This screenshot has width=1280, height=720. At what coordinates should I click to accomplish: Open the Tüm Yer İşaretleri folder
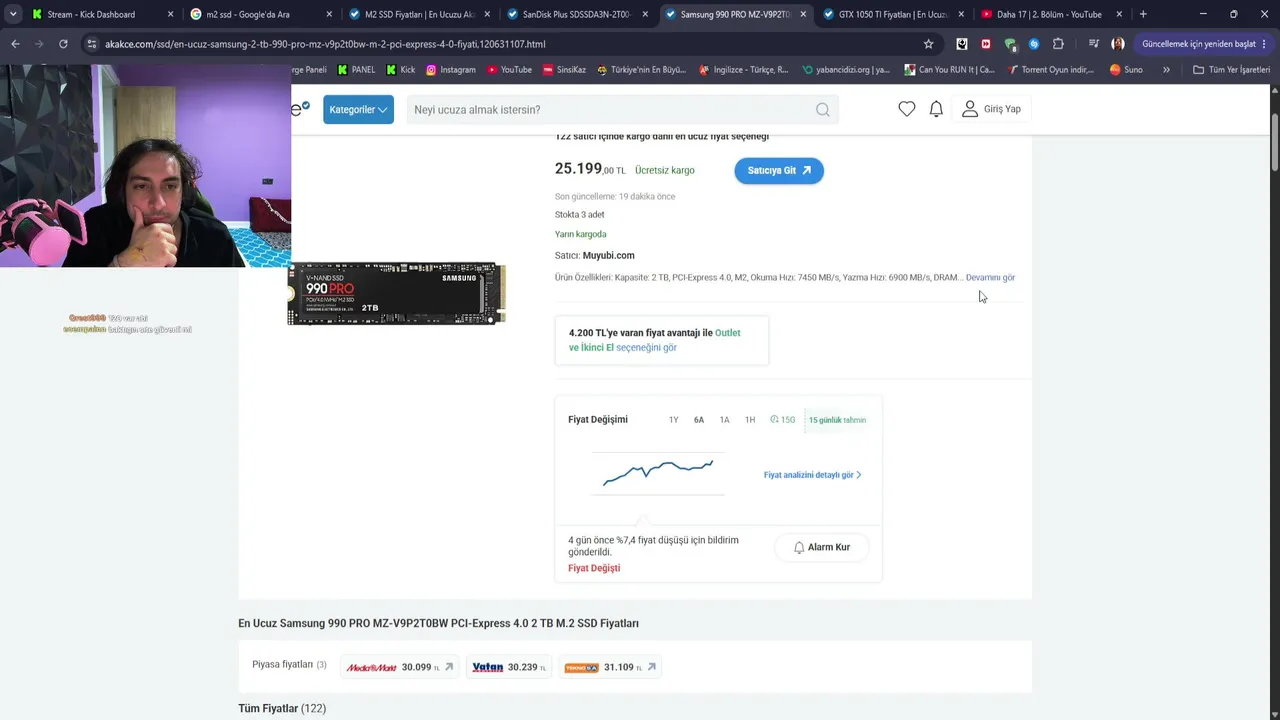tap(1231, 70)
